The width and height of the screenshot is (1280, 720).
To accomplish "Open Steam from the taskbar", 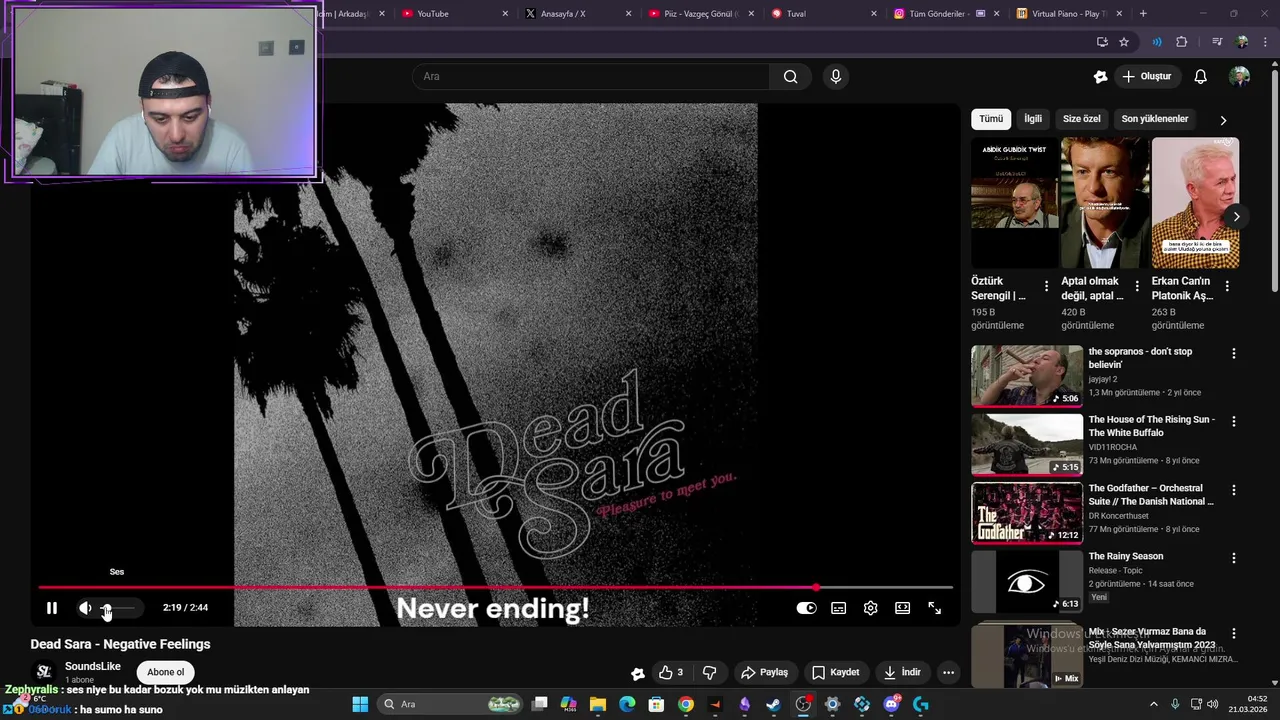I will tap(774, 704).
